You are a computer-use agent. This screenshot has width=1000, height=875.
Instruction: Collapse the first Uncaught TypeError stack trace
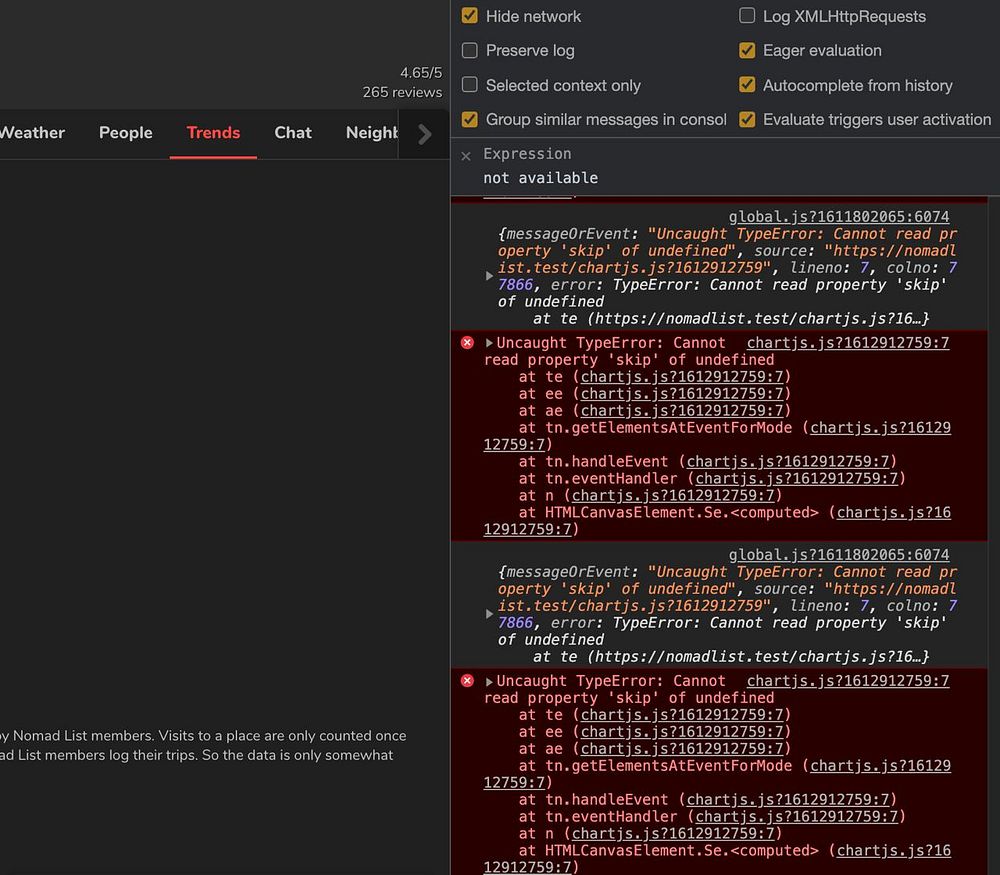489,343
